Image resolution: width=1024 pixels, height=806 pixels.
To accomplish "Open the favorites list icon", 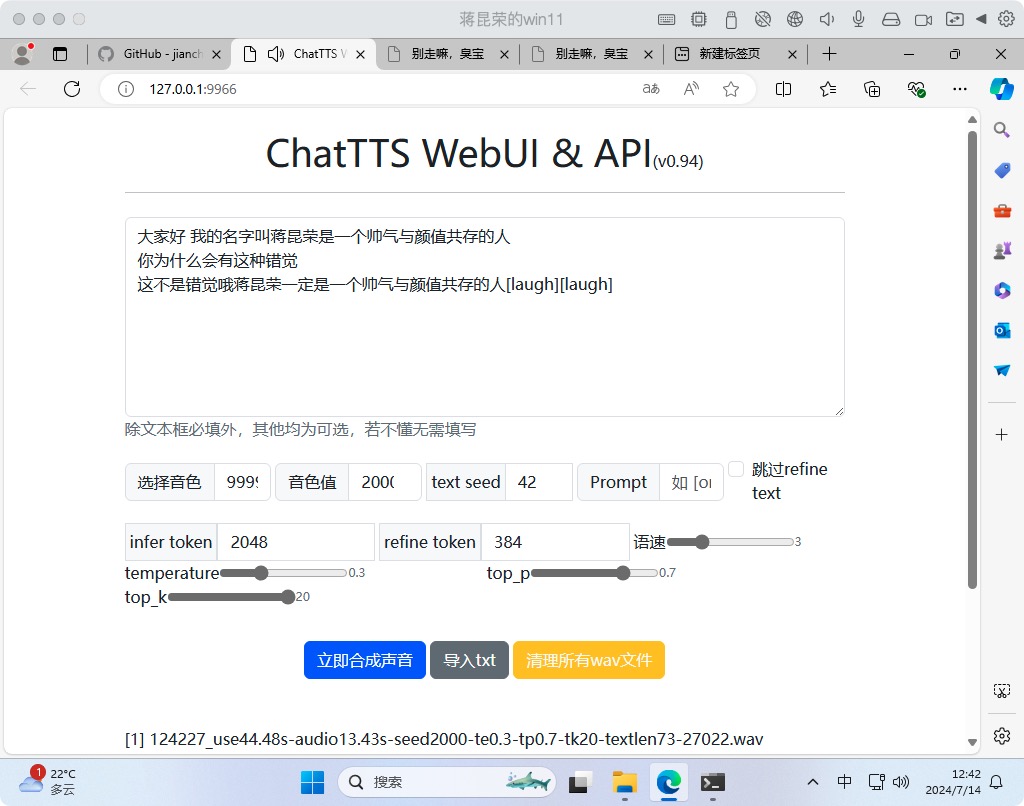I will (x=828, y=89).
